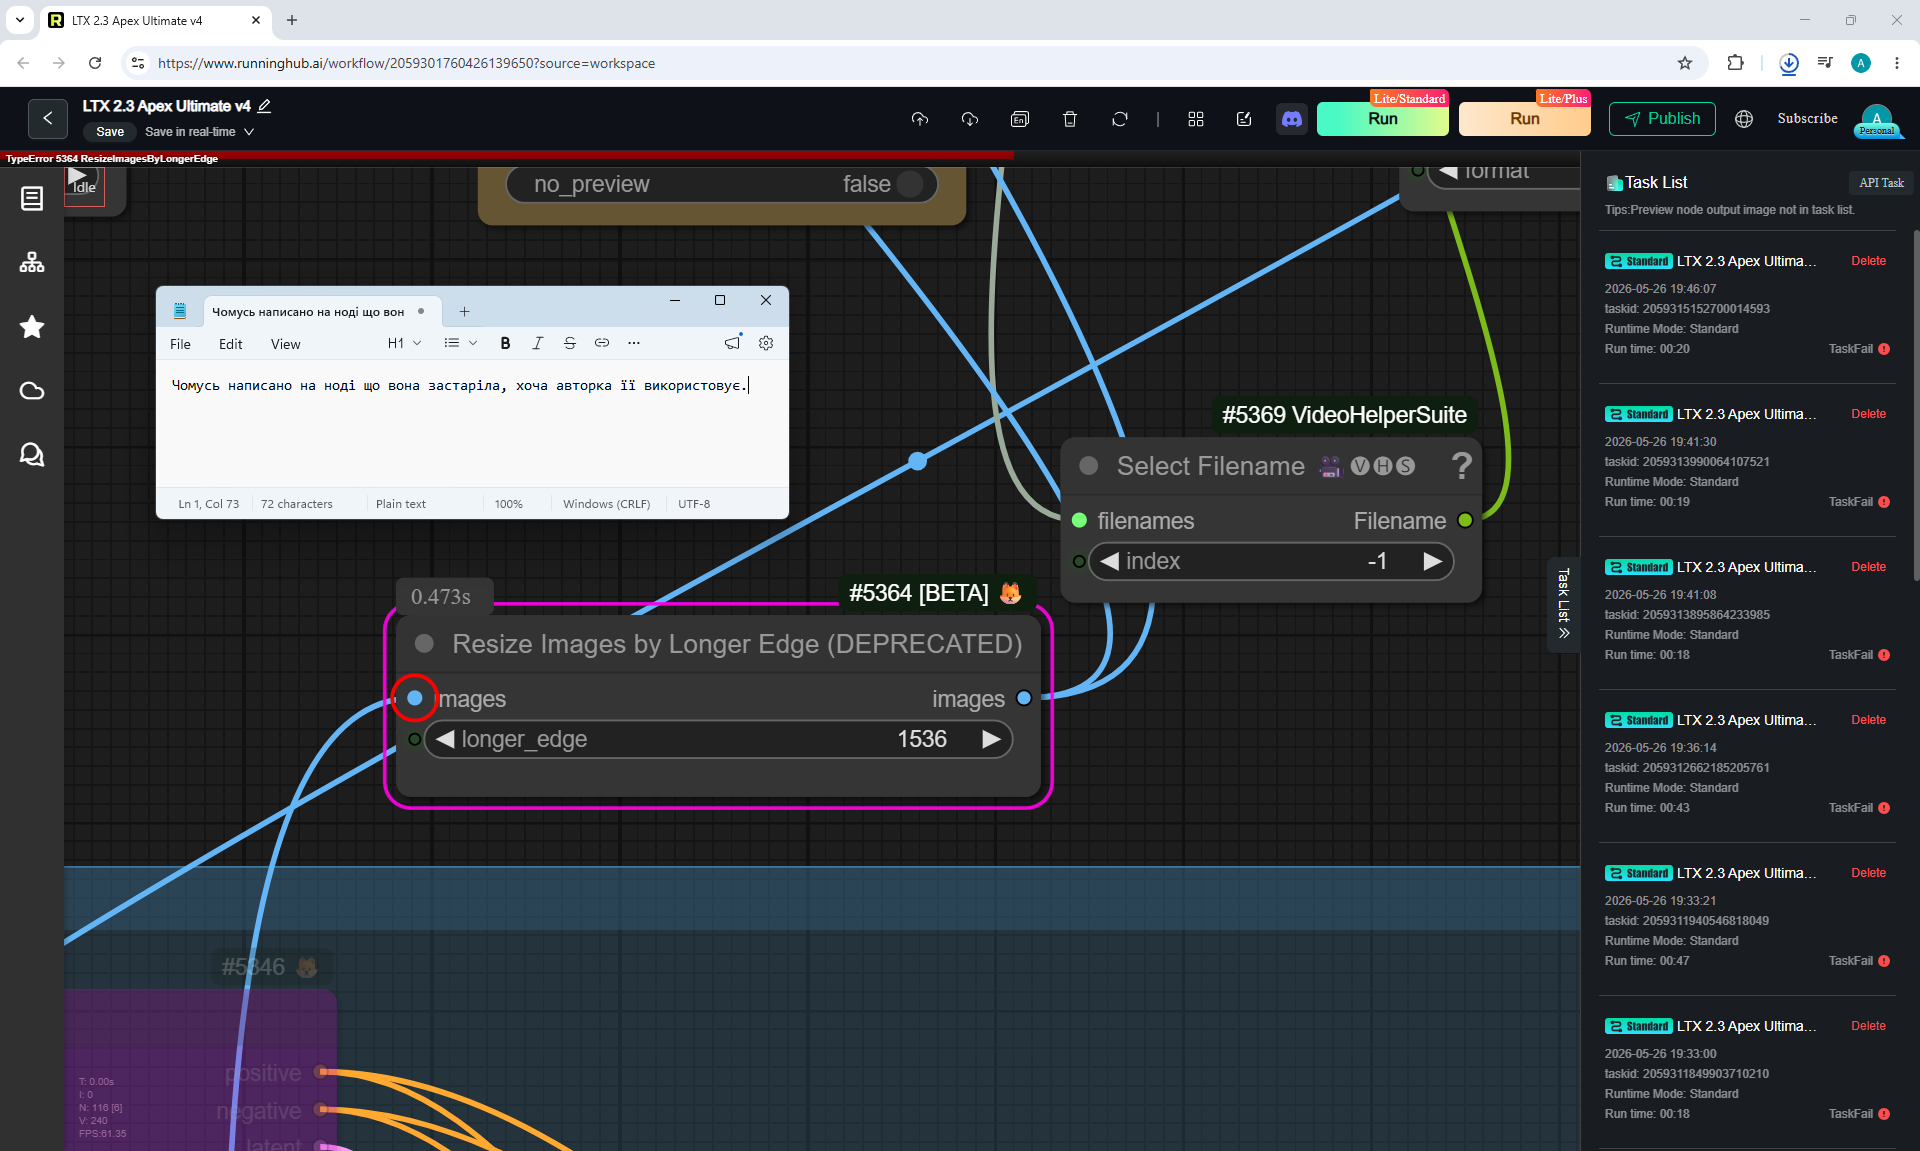Decrease the index value with left arrow
Image resolution: width=1920 pixels, height=1151 pixels.
[1109, 561]
